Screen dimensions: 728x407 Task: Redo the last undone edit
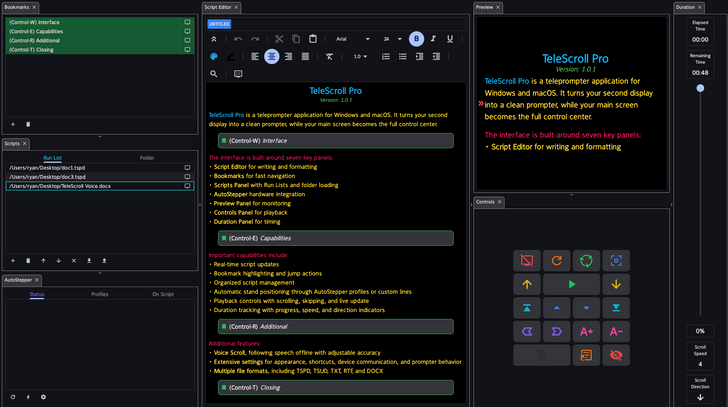[255, 39]
